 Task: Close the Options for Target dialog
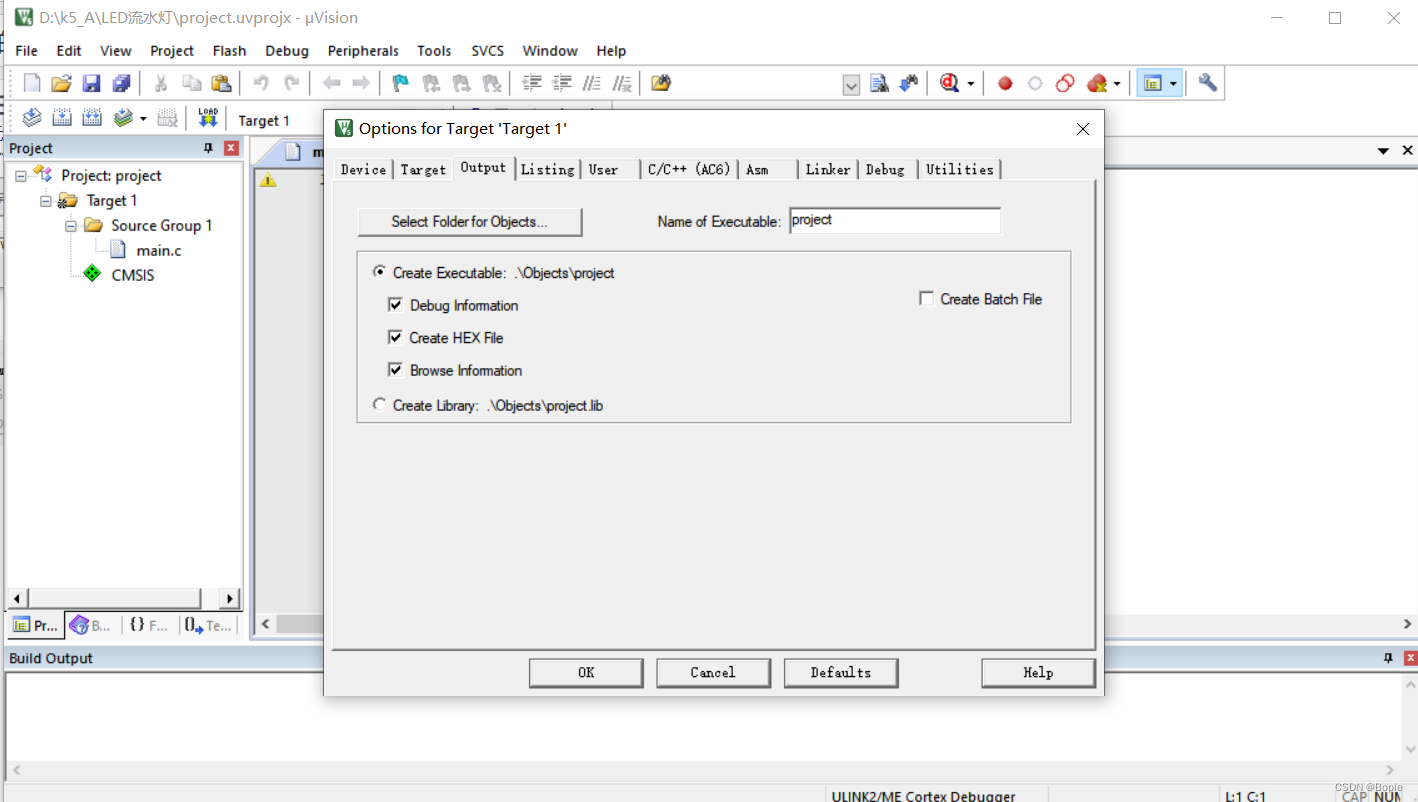(x=1082, y=129)
